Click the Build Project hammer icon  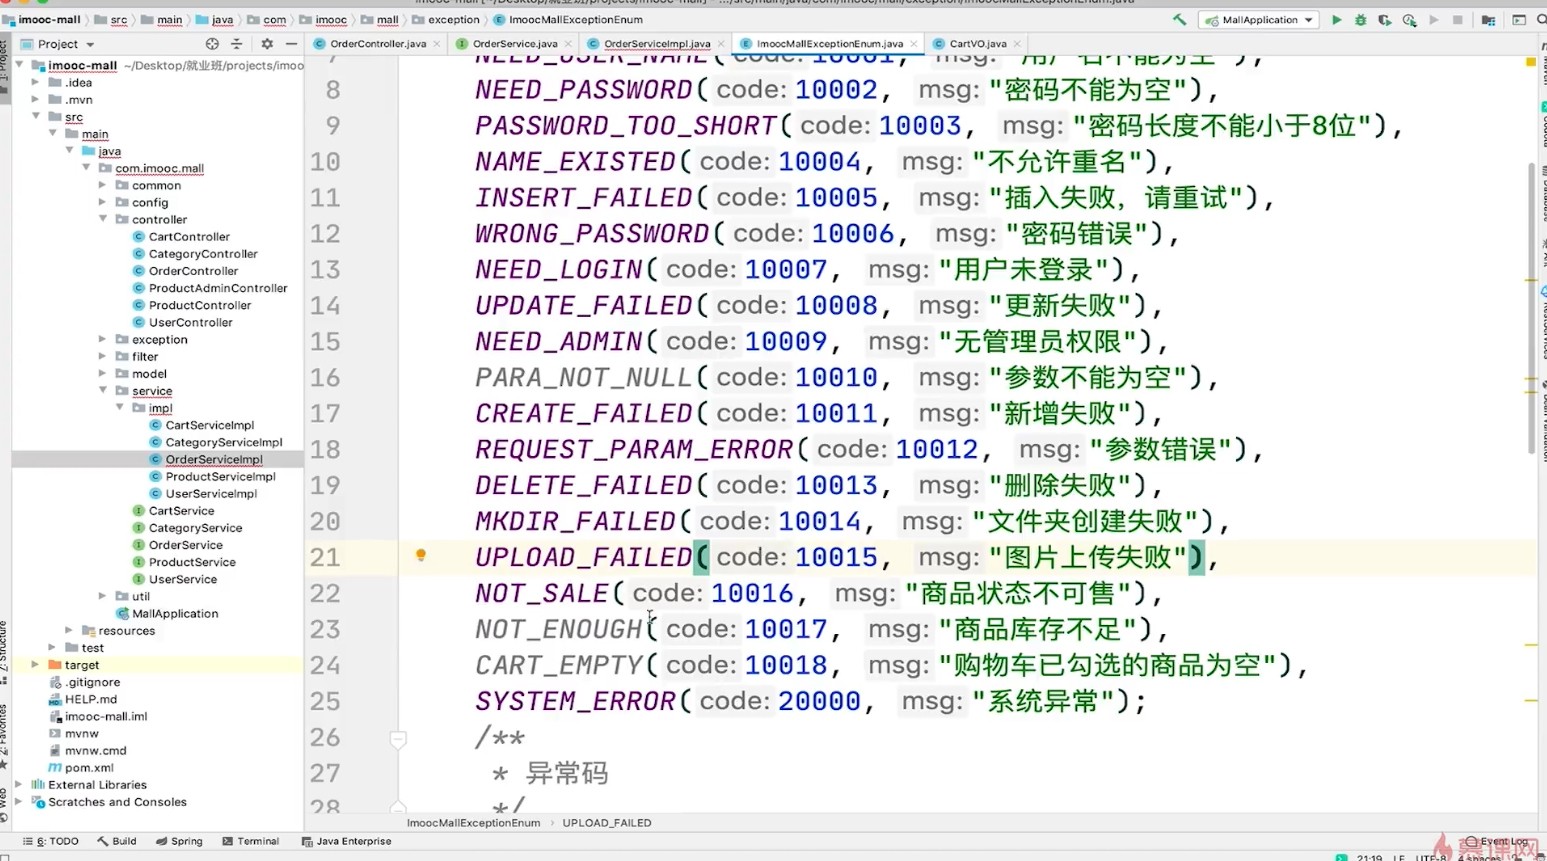tap(1179, 20)
